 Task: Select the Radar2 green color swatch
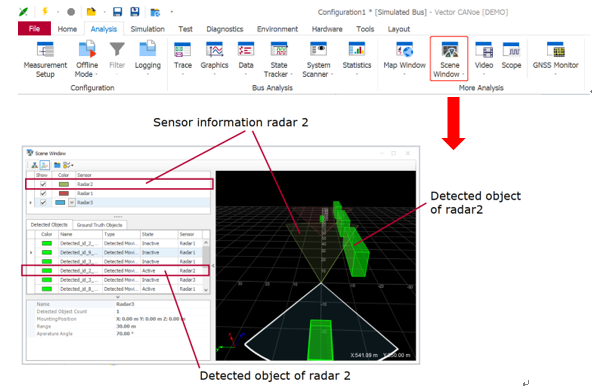(x=64, y=184)
